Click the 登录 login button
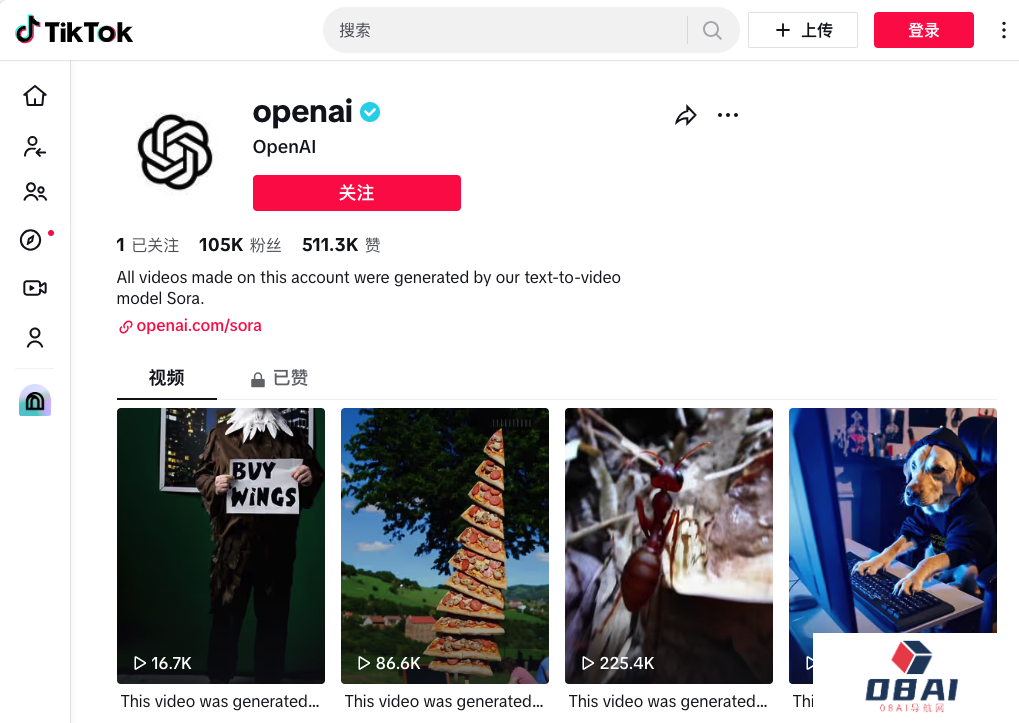 (x=923, y=30)
